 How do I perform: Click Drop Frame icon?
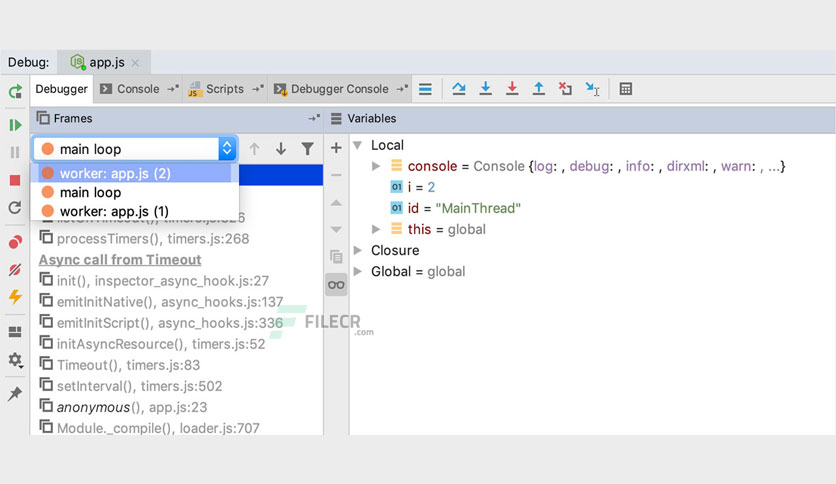(565, 88)
